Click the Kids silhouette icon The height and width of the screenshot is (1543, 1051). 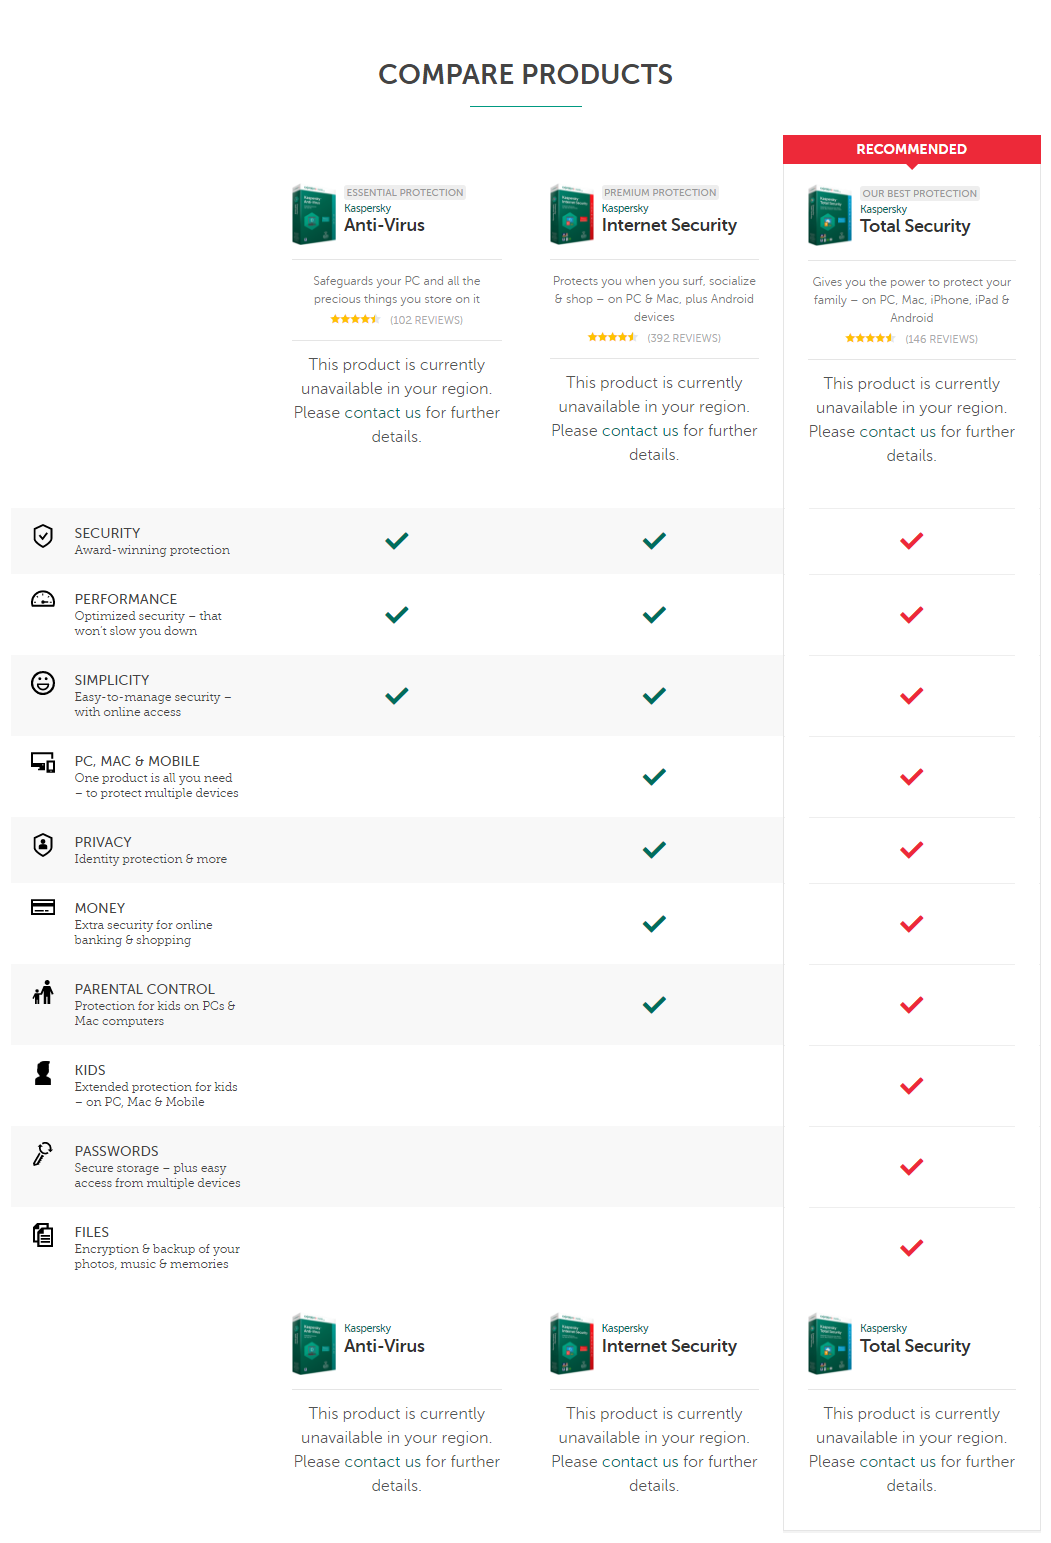(43, 1073)
